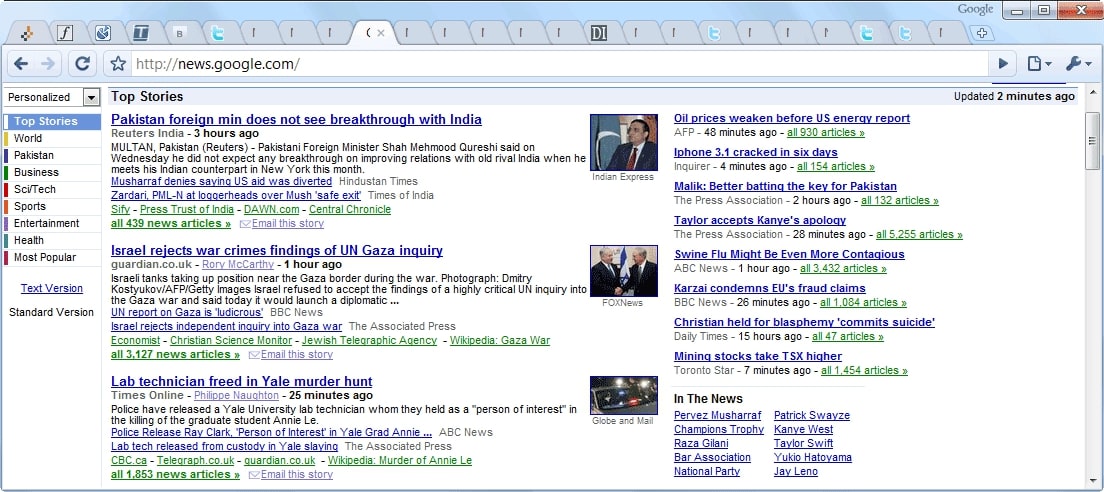Click in the address bar URL field
This screenshot has width=1104, height=492.
[550, 64]
